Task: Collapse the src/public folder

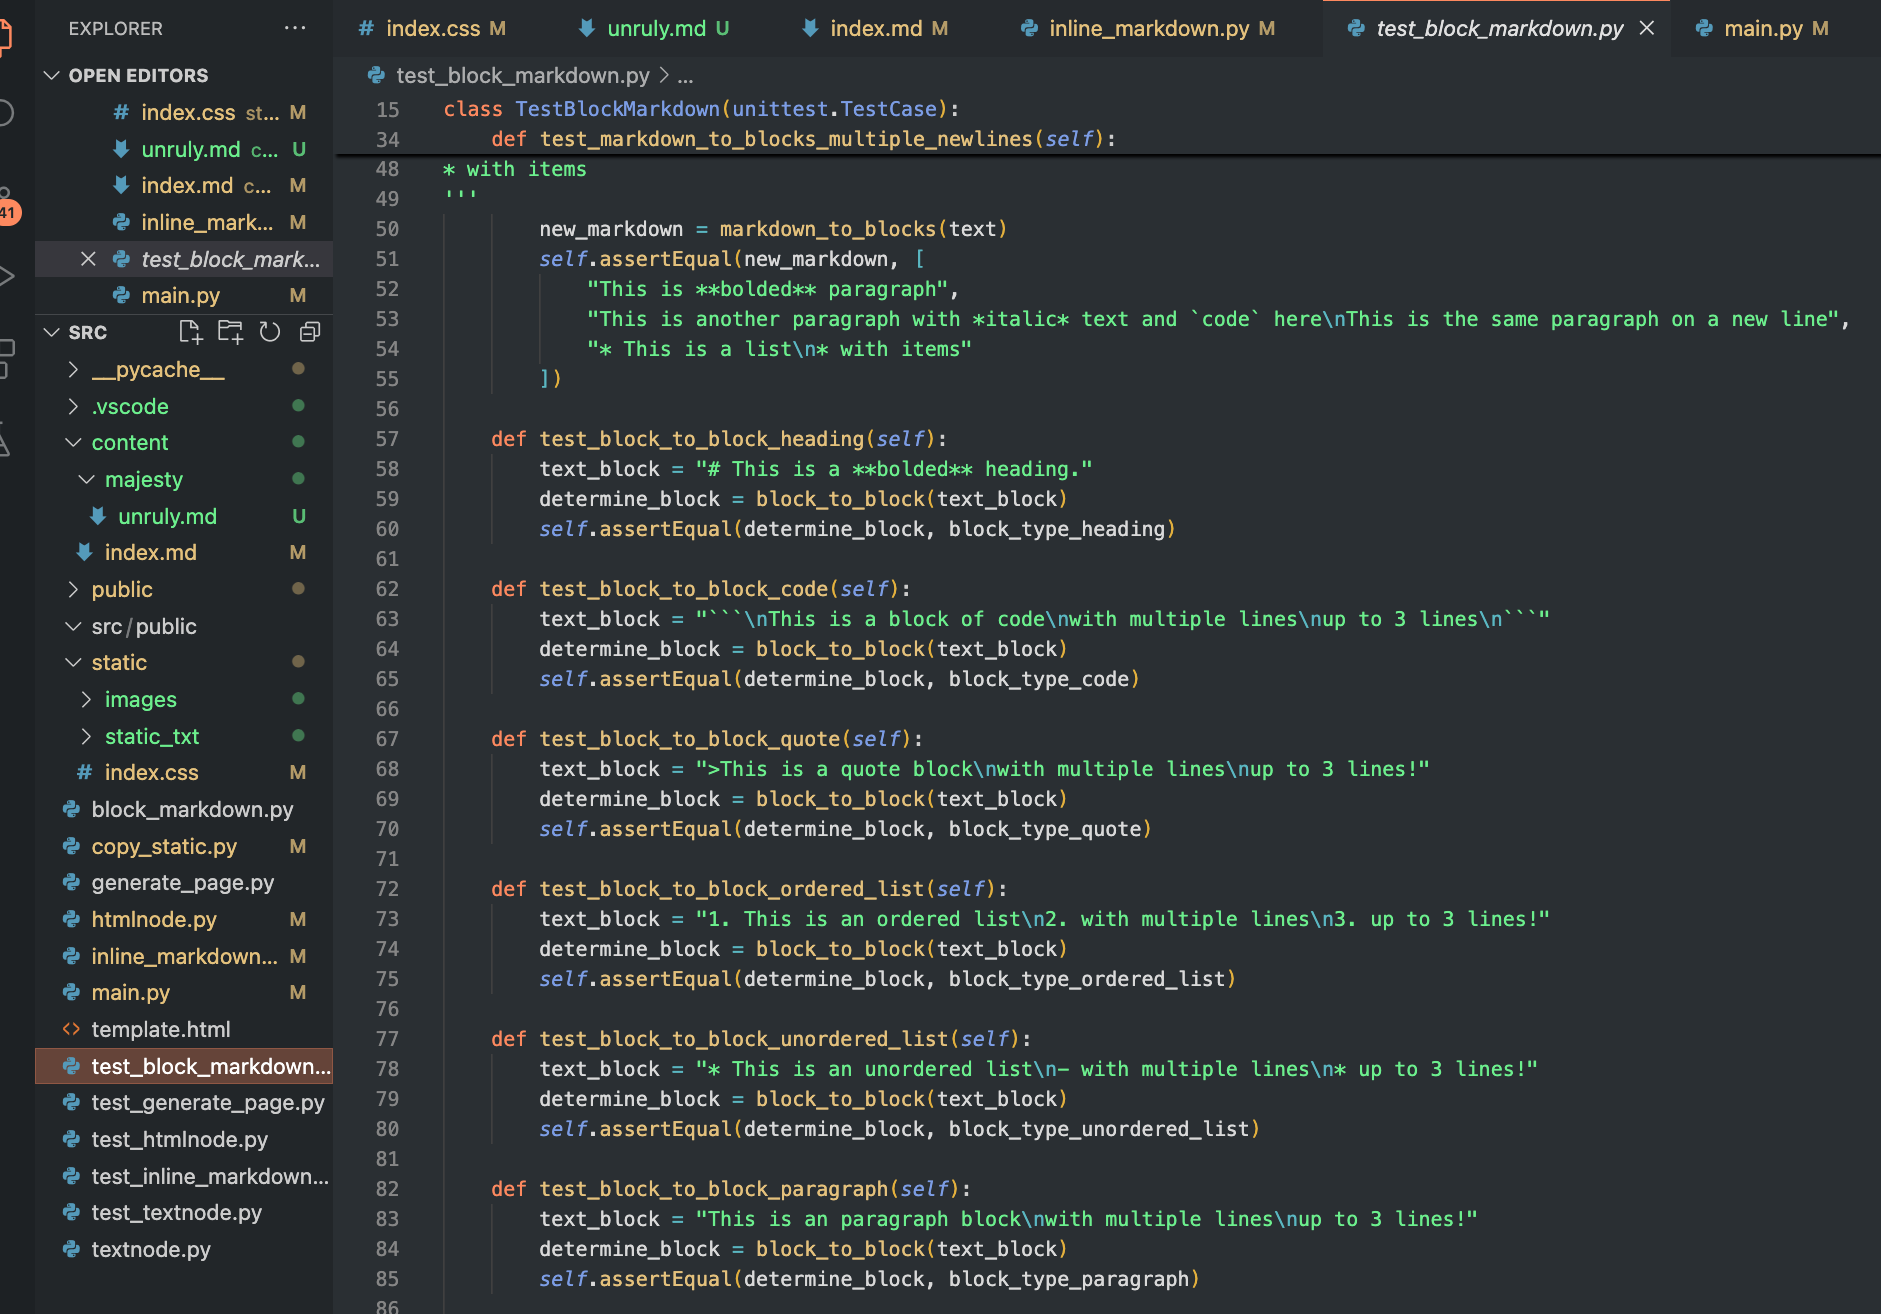Action: click(x=73, y=626)
